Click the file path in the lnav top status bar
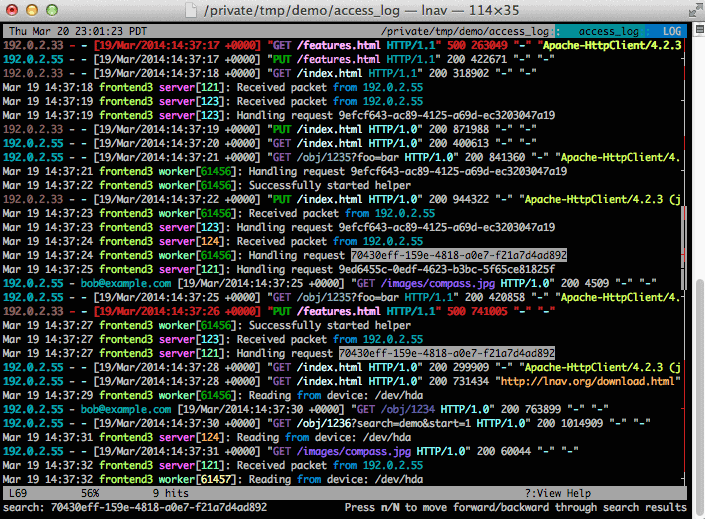Viewport: 705px width, 519px height. (465, 31)
